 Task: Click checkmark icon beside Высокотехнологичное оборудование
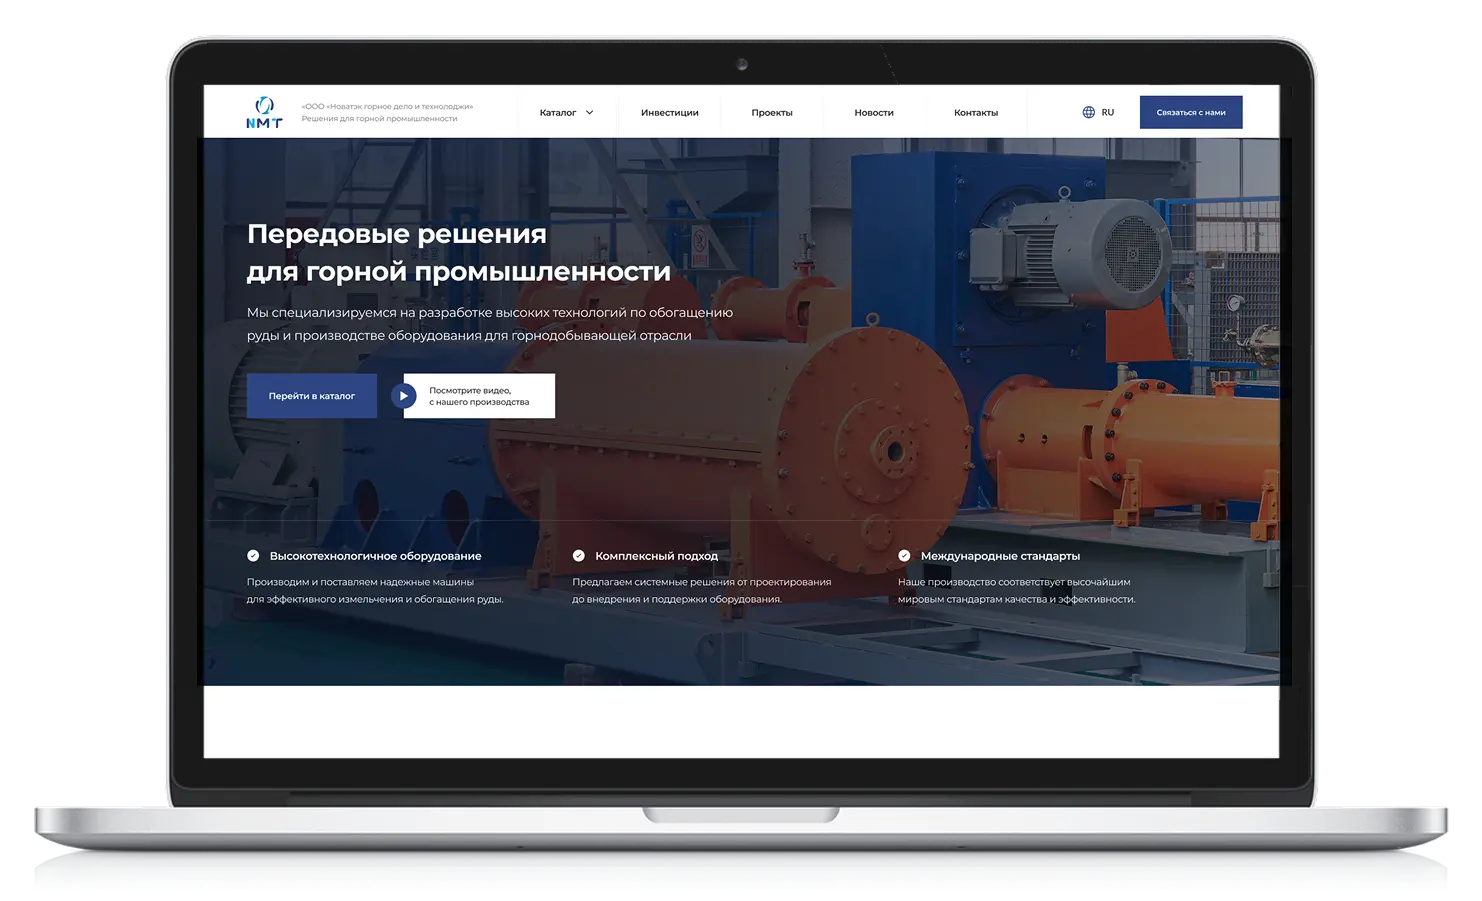click(x=253, y=556)
